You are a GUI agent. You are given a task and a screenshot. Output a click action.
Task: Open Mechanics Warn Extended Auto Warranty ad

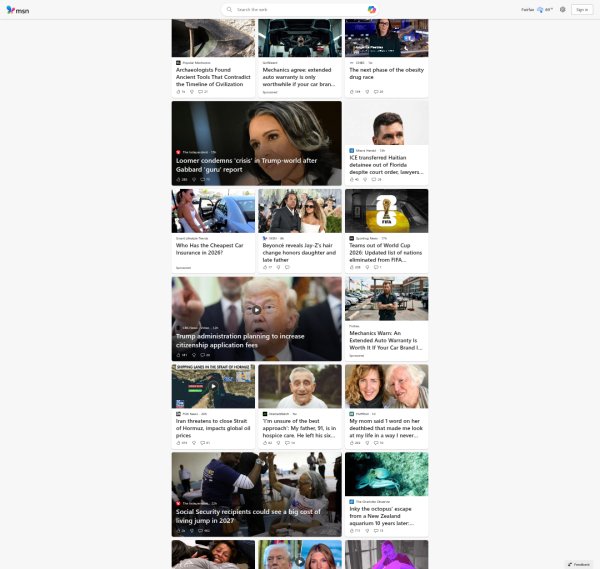(386, 340)
